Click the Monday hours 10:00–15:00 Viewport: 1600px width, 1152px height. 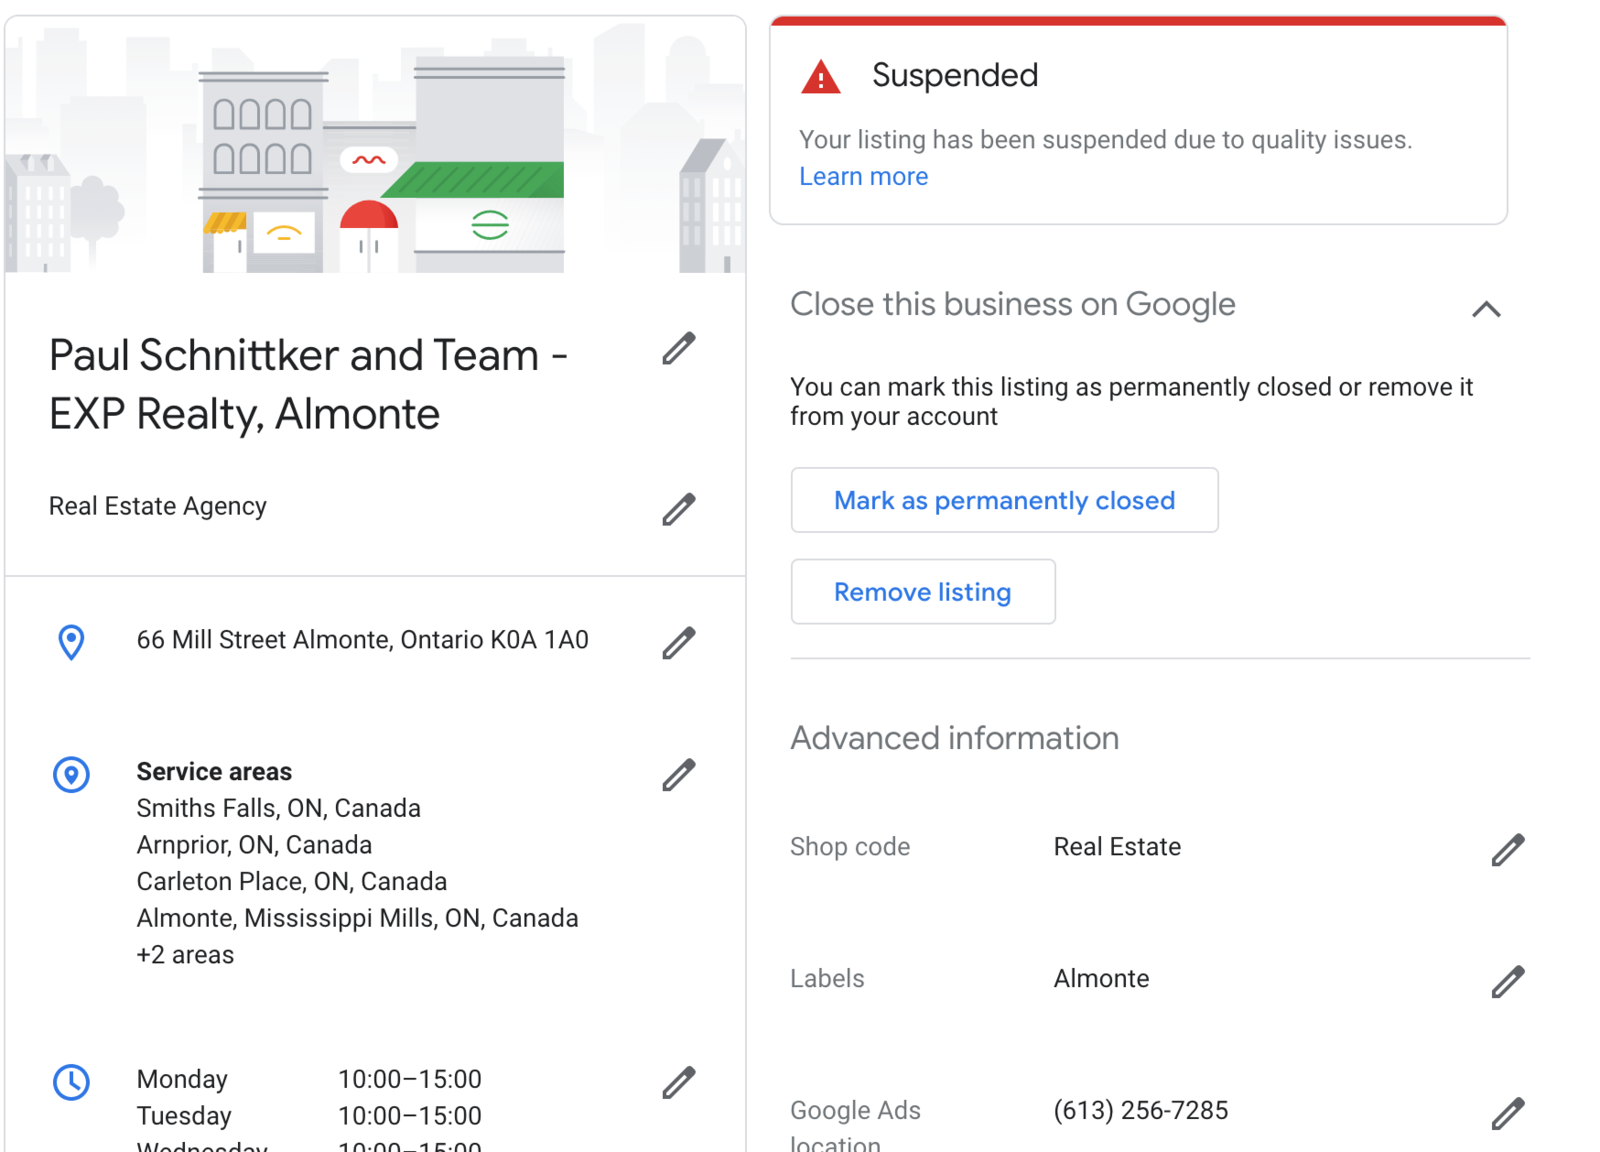pyautogui.click(x=409, y=1079)
